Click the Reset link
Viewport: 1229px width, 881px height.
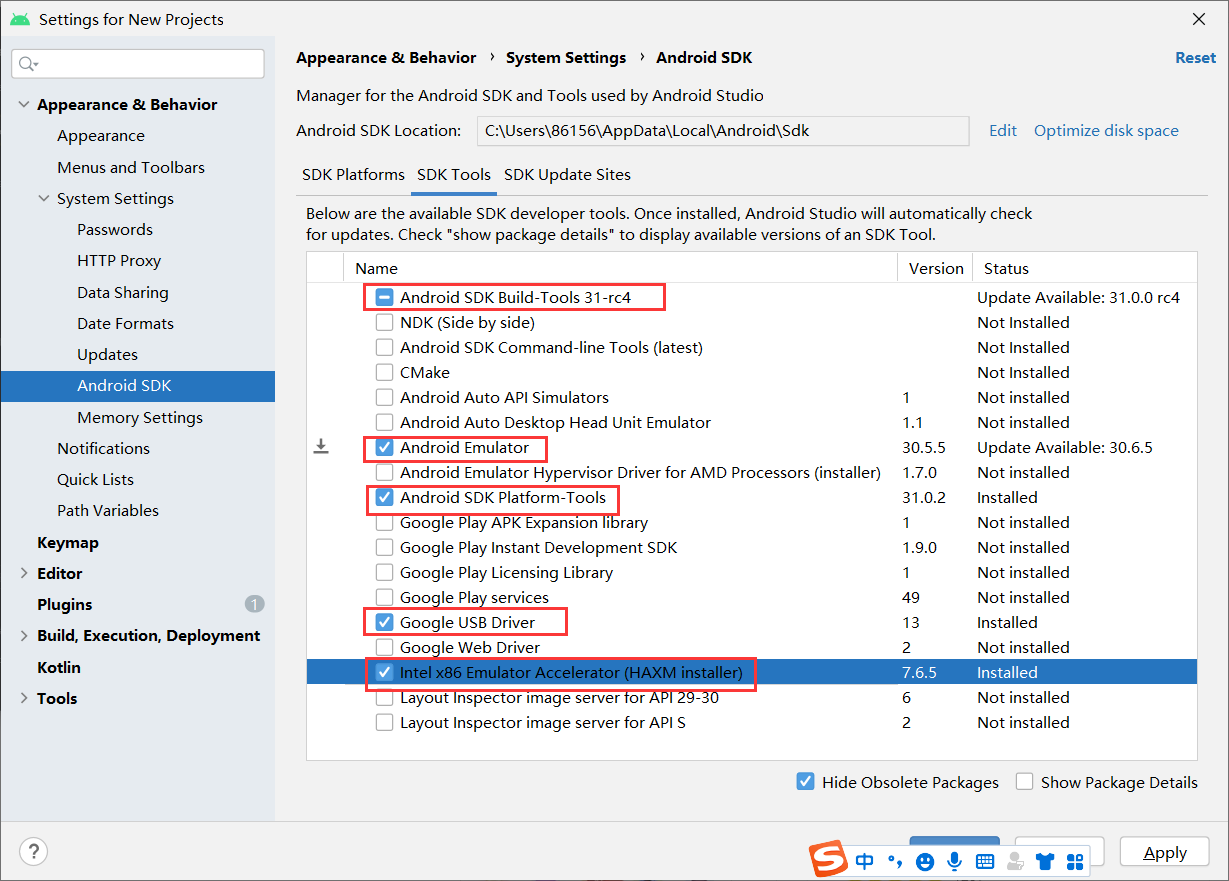click(x=1195, y=58)
